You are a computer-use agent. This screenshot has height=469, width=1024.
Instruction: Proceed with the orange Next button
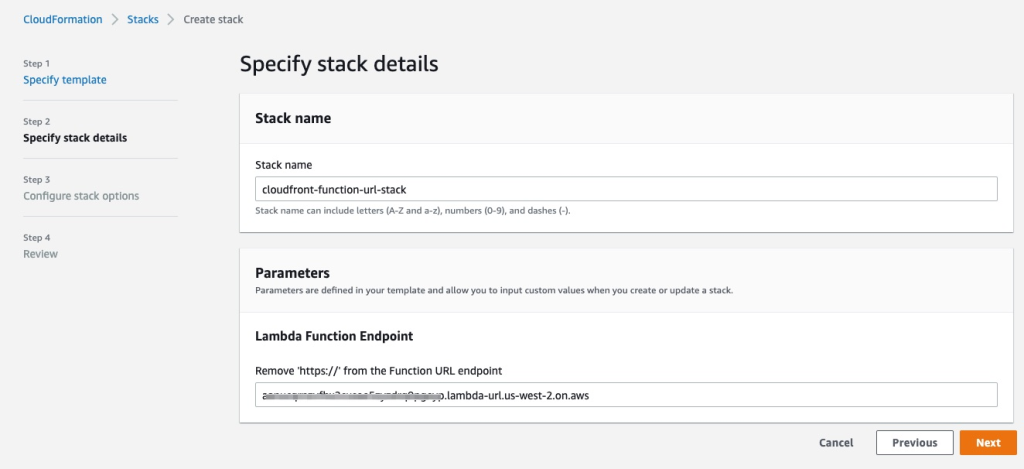(988, 443)
